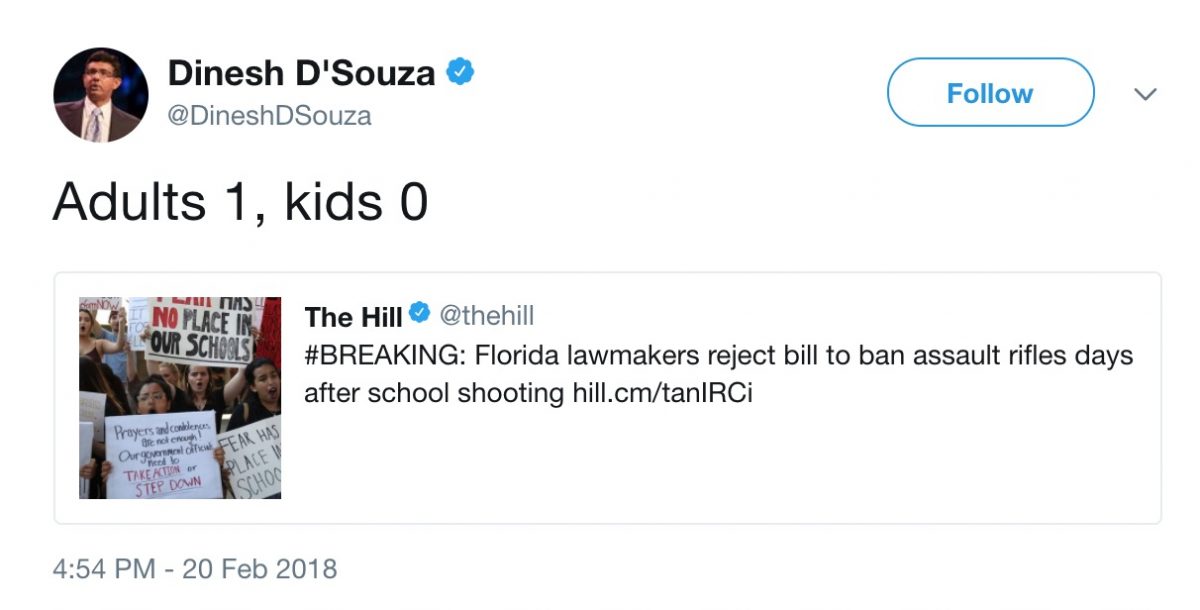
Task: Click the "NO PLACE IN OUR SCHOOLS" sign
Action: tap(201, 335)
